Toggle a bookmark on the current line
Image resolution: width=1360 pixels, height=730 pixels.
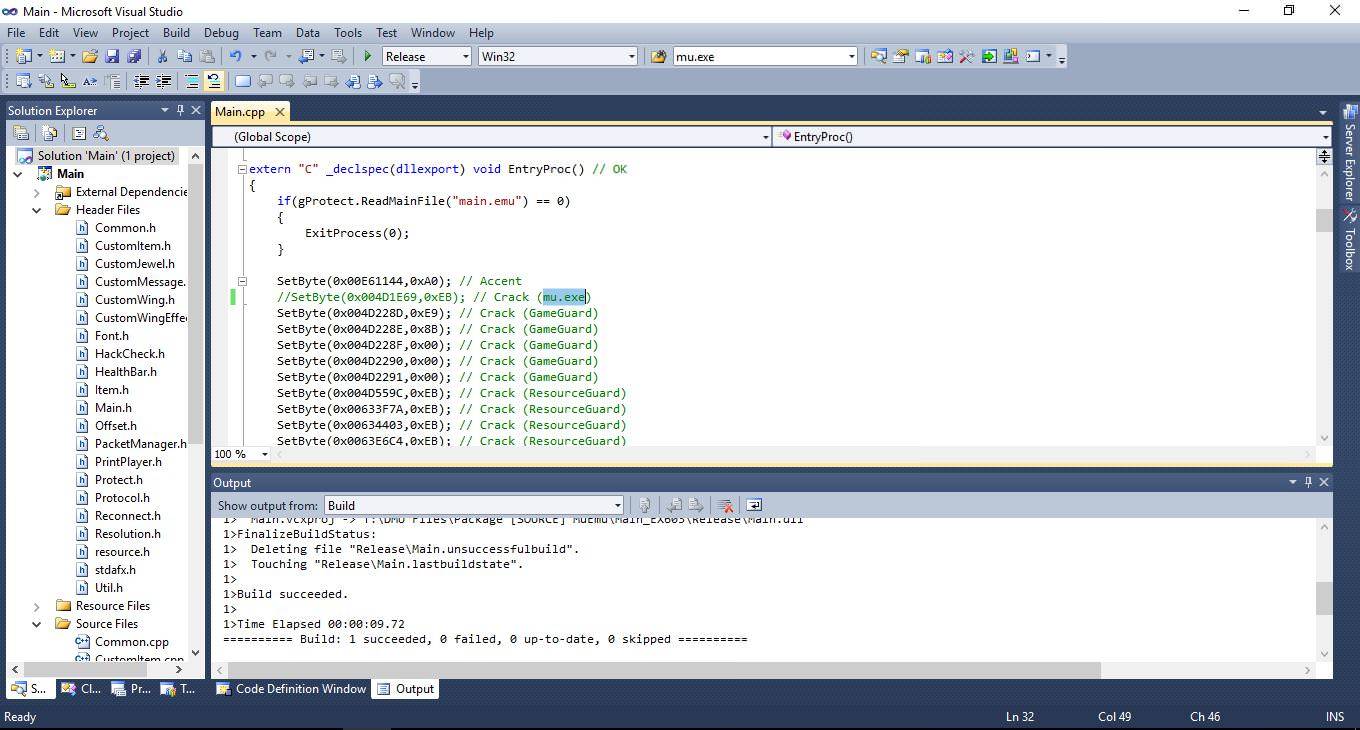243,81
